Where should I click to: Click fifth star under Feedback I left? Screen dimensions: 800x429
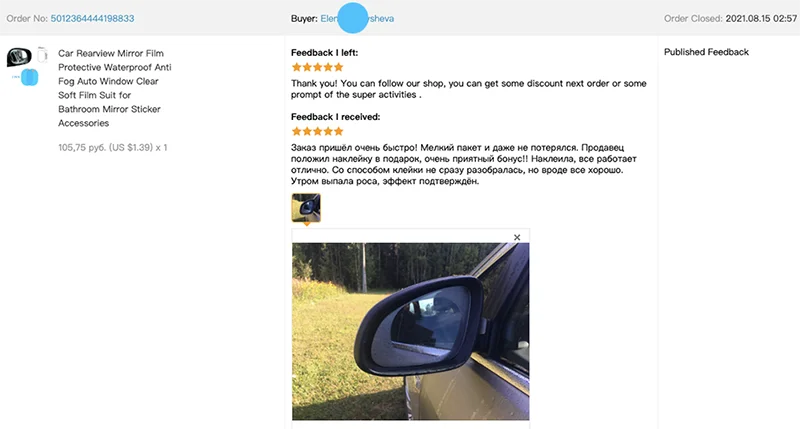pyautogui.click(x=338, y=67)
